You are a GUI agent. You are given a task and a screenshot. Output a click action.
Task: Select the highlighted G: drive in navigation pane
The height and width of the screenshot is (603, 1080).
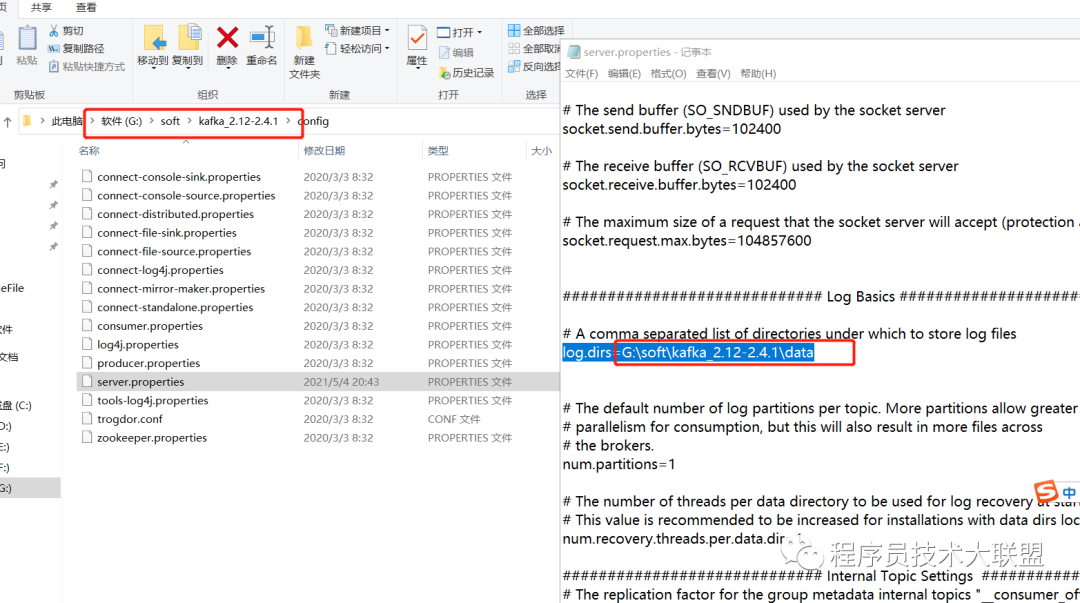pyautogui.click(x=30, y=488)
